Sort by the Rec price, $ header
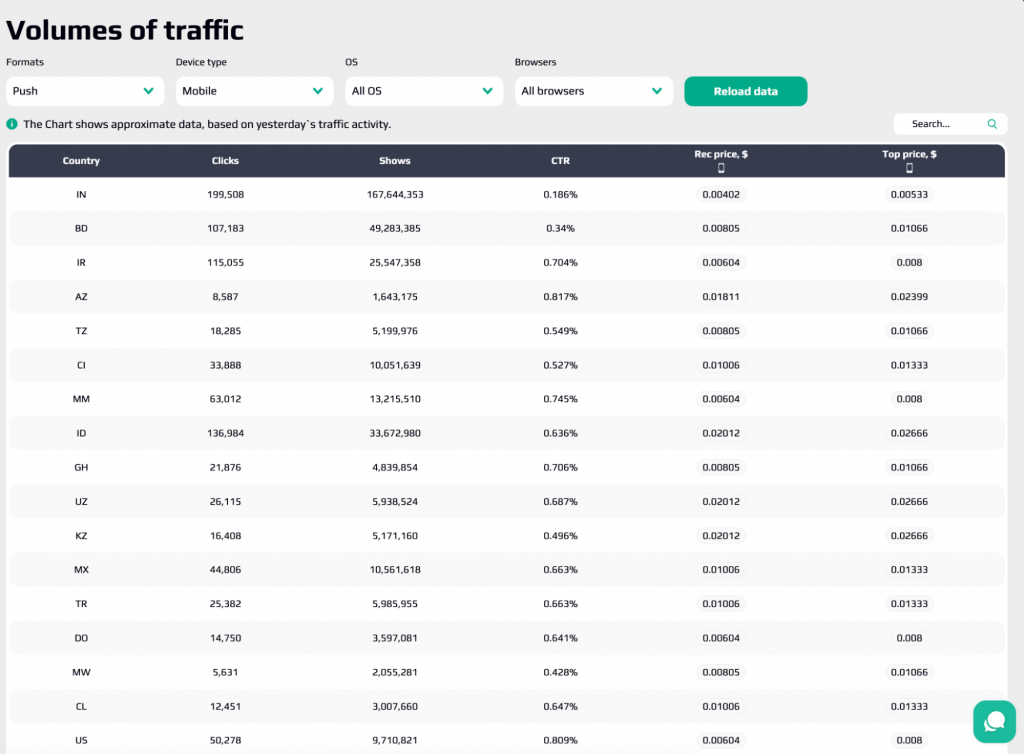 (721, 155)
